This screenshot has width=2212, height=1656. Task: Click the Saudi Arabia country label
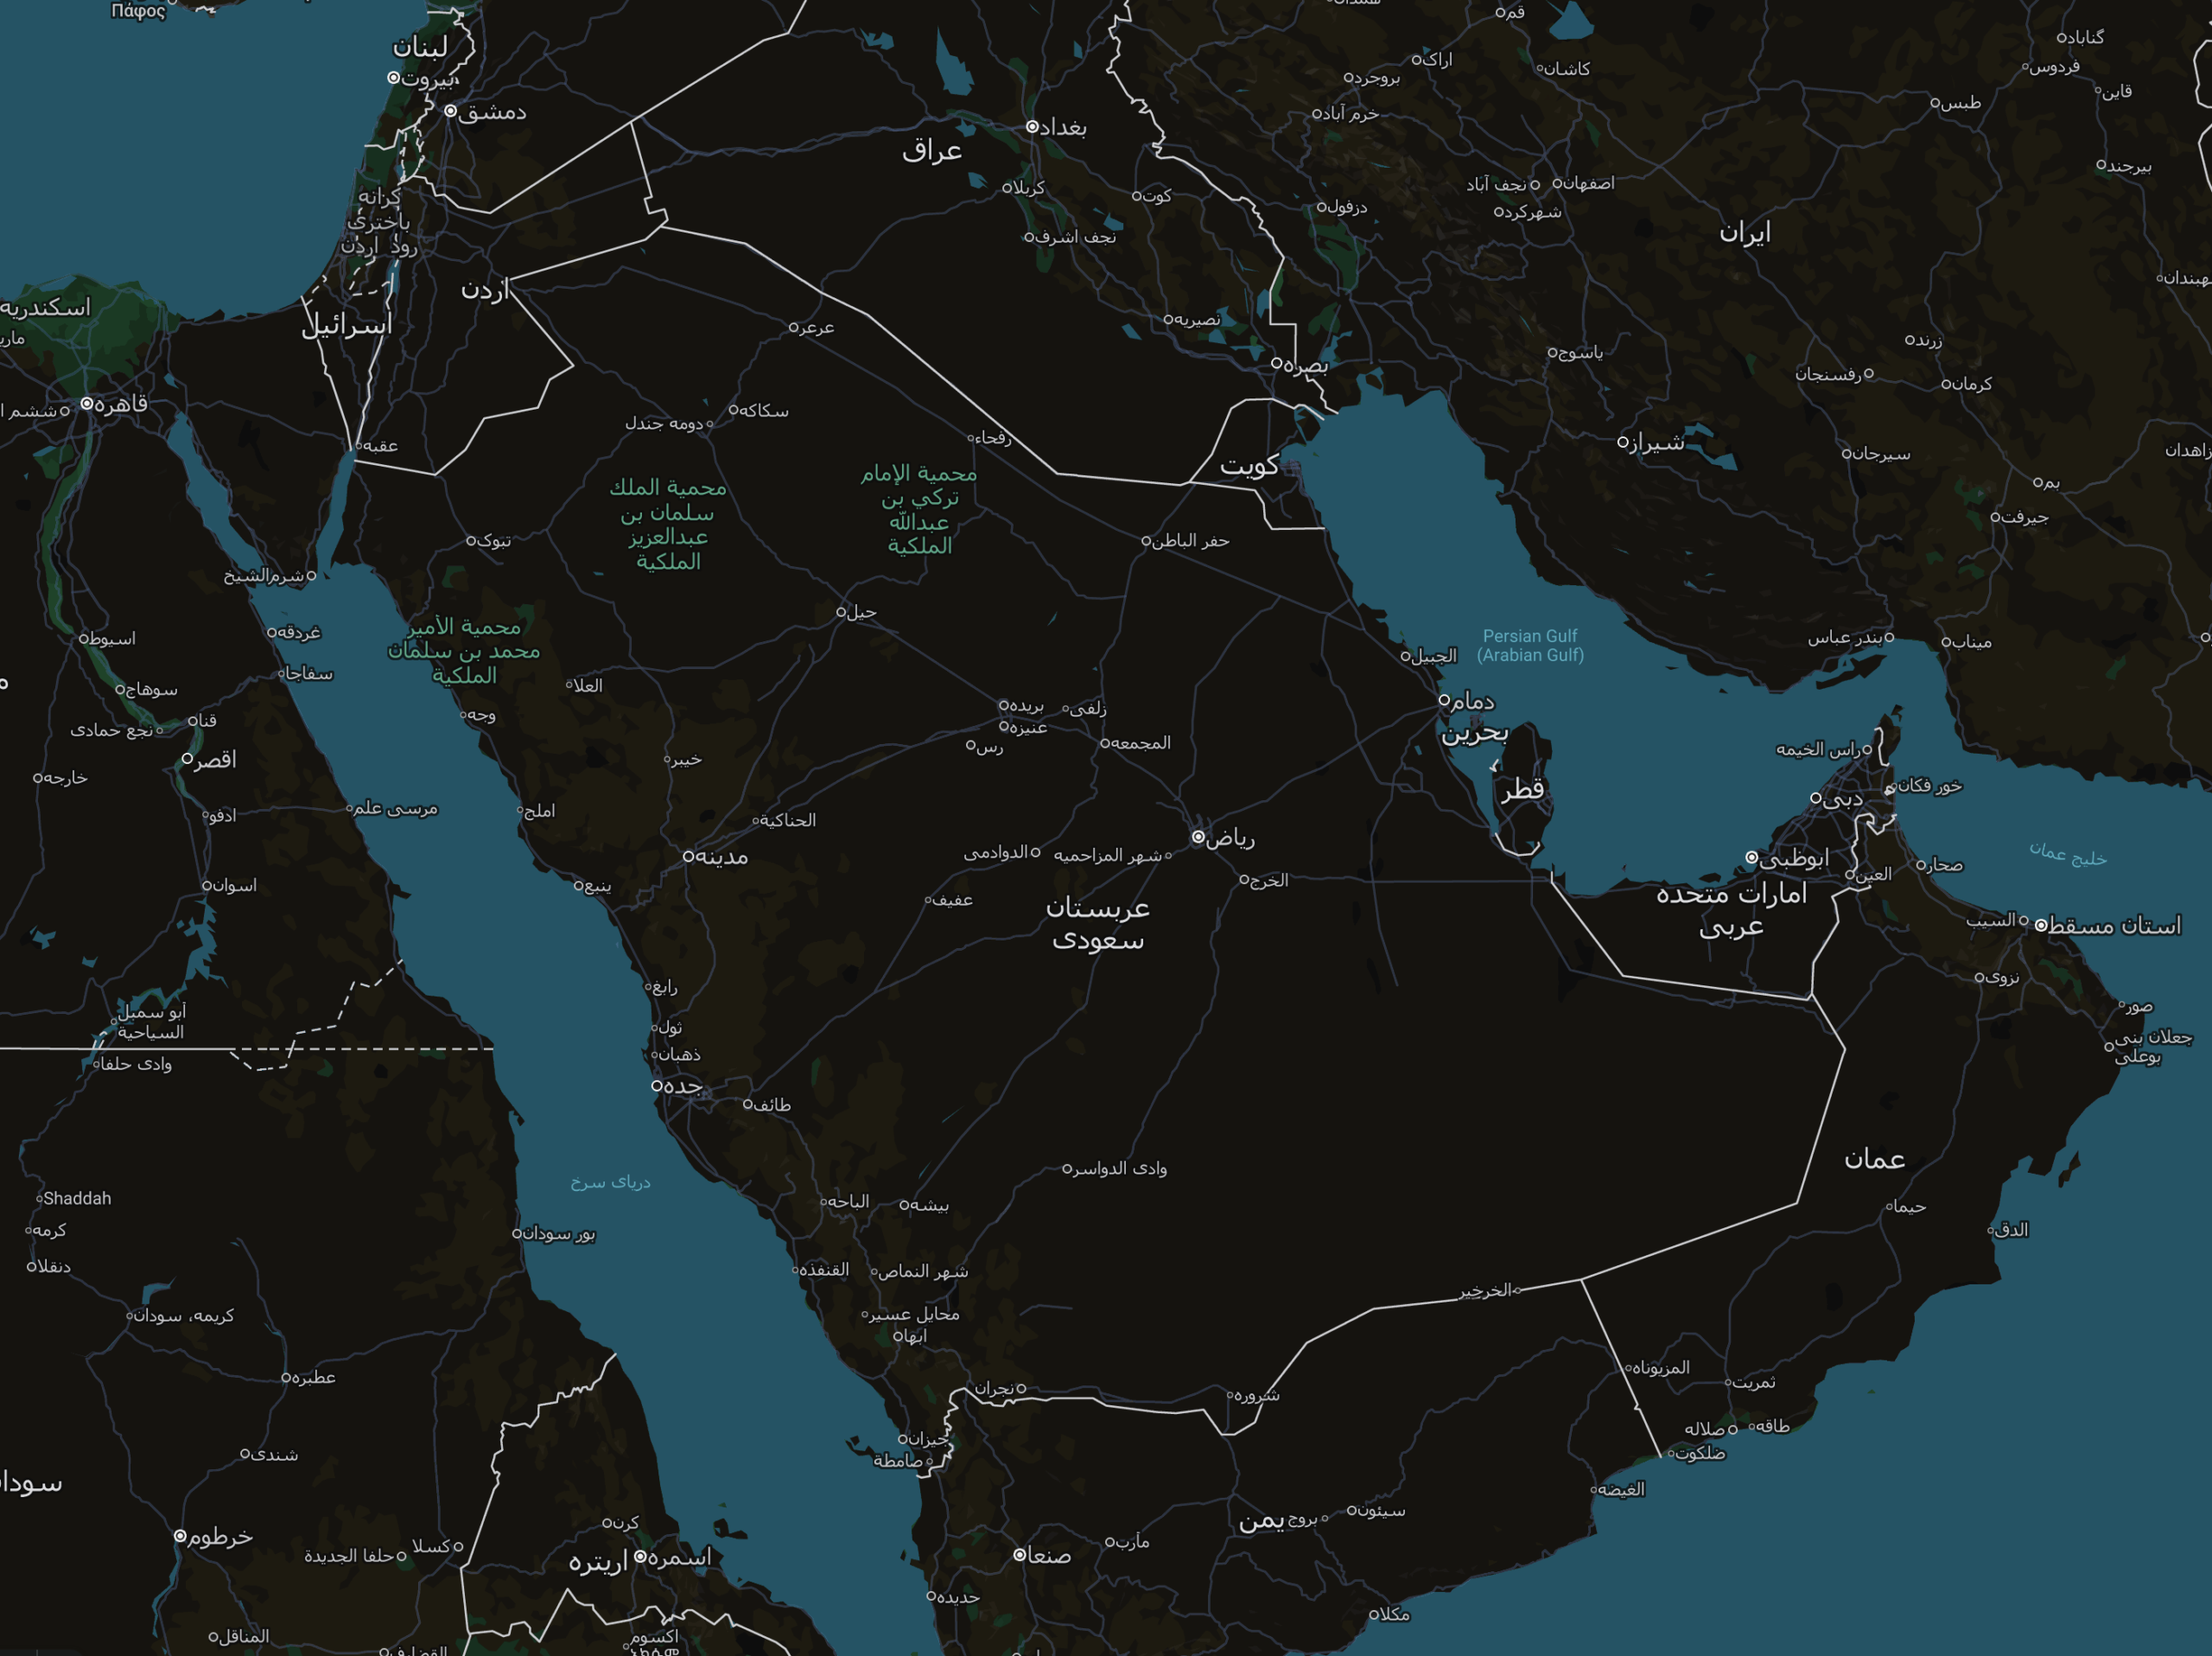click(x=1097, y=923)
